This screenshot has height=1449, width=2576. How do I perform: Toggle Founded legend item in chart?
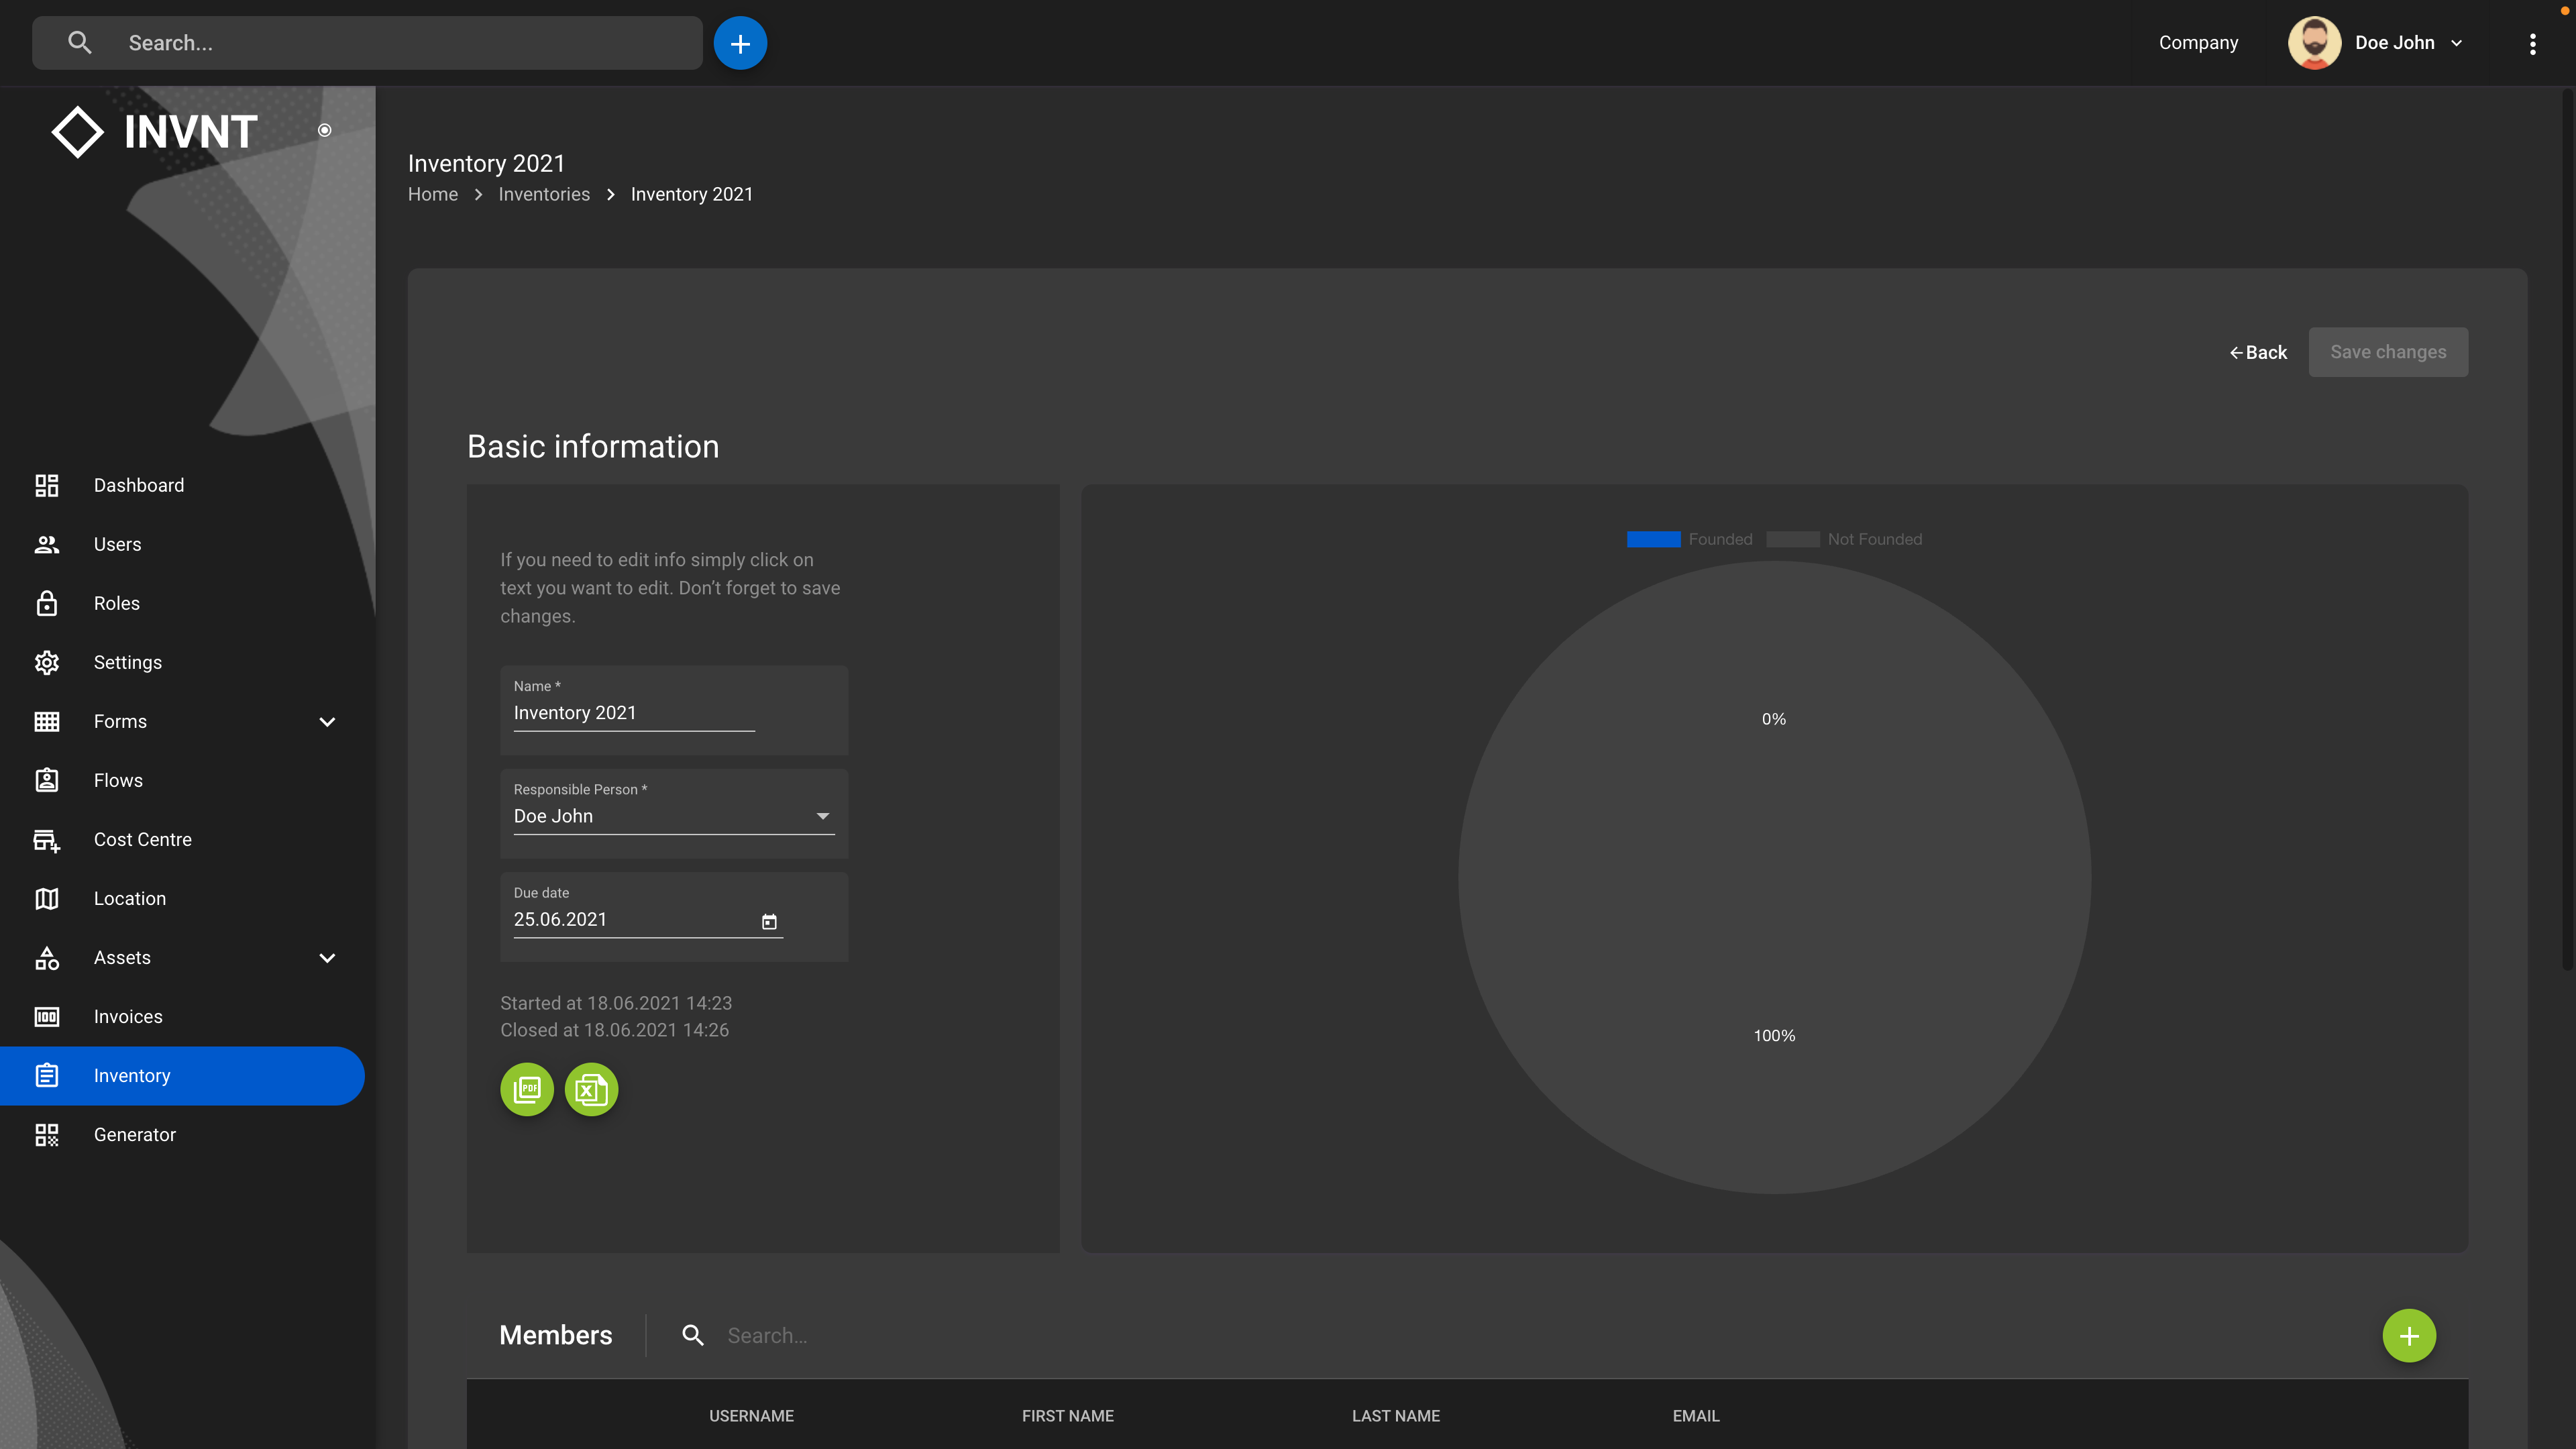click(x=1689, y=539)
